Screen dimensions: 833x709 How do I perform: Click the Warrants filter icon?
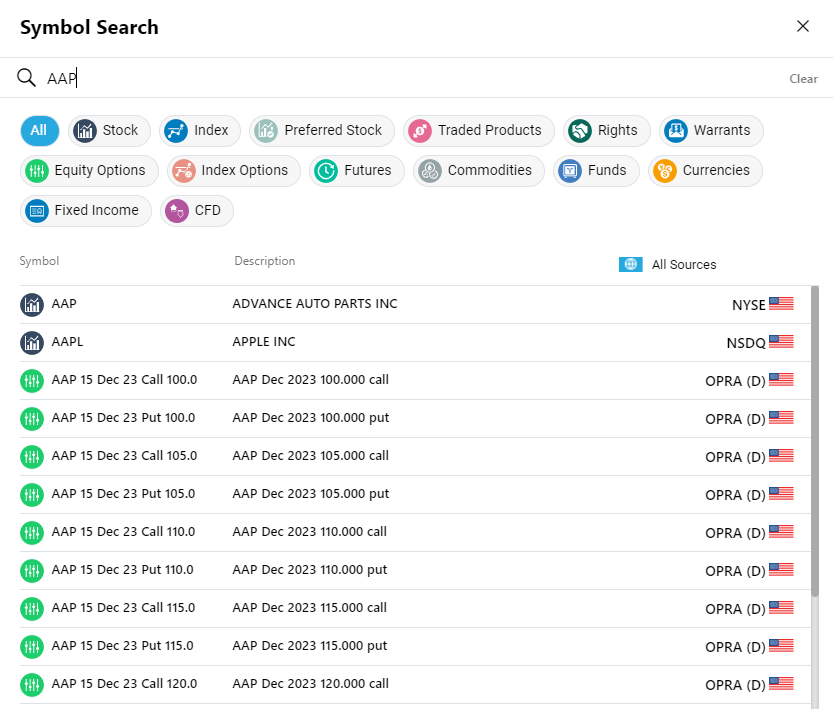click(676, 131)
